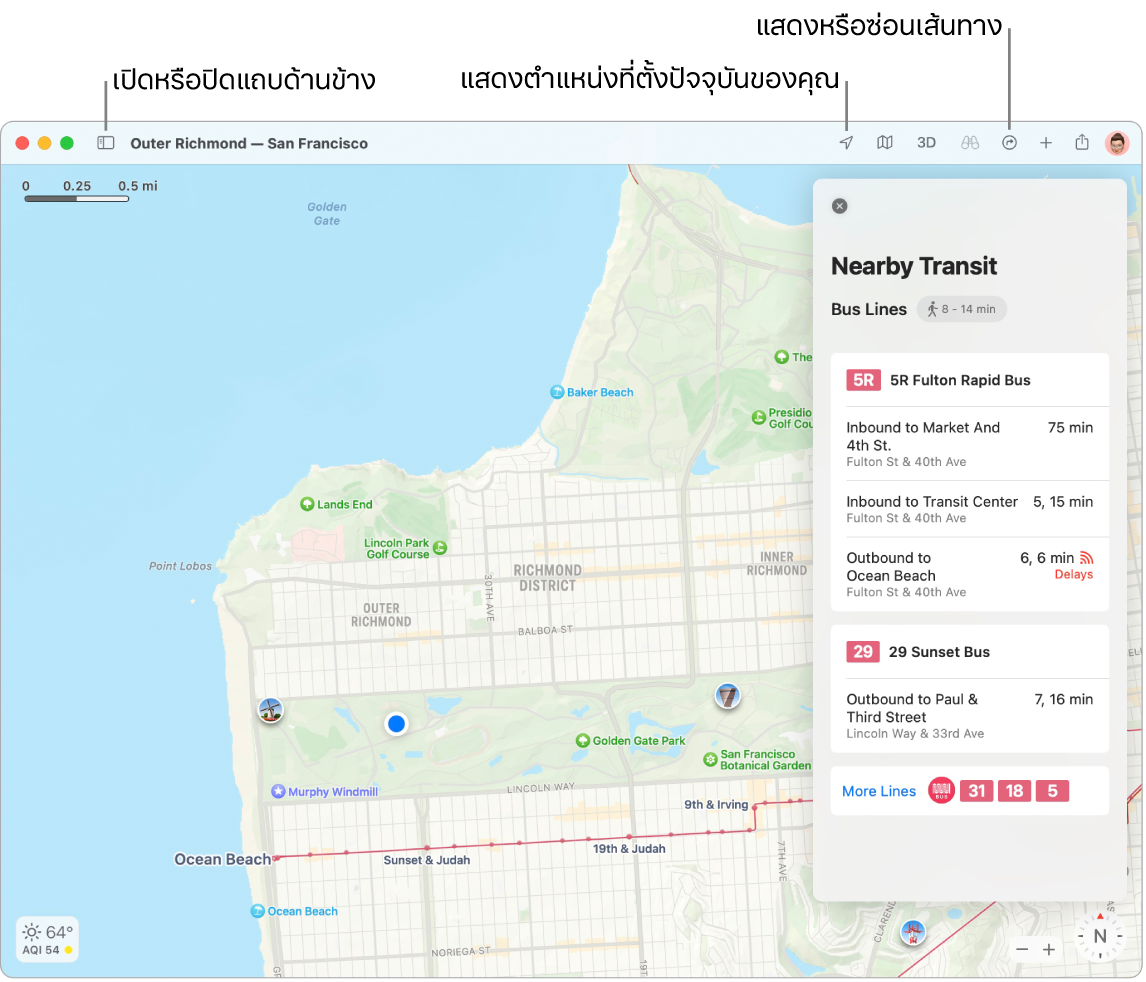Open 5R Fulton Rapid Bus line
1146x982 pixels.
[970, 380]
